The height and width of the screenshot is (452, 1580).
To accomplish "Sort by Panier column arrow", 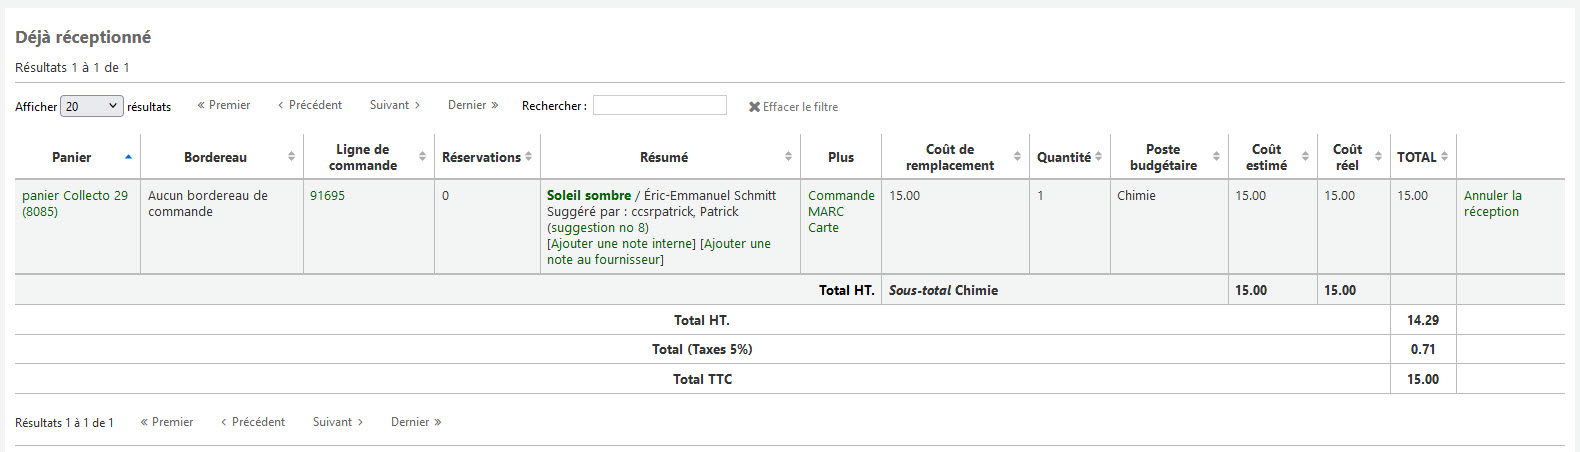I will pyautogui.click(x=128, y=157).
